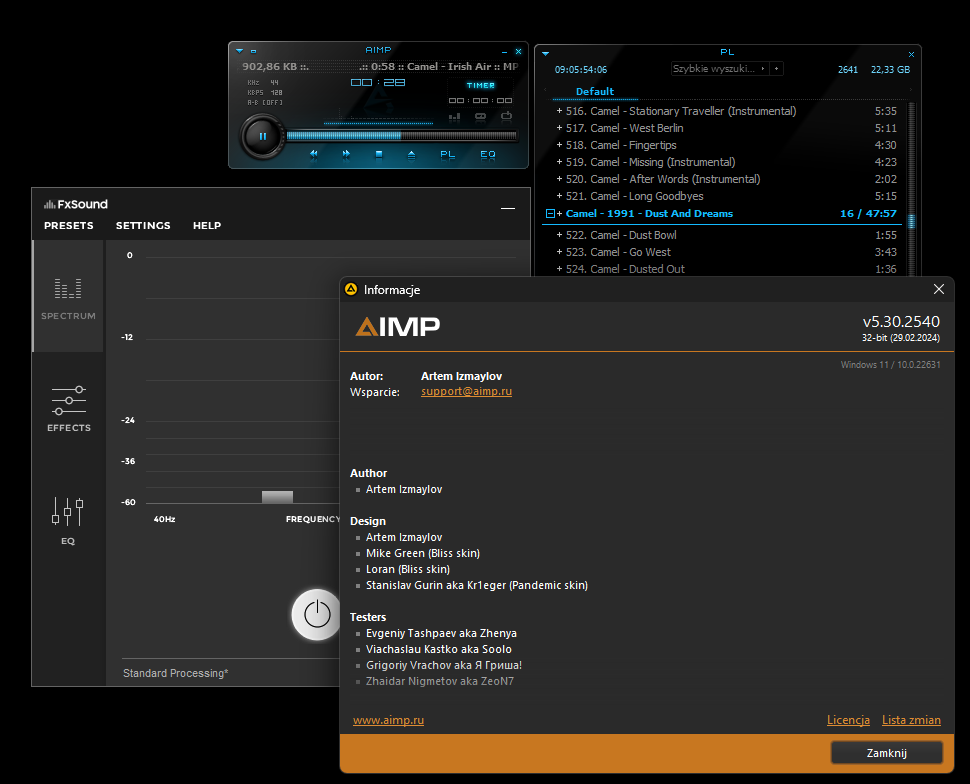Click the visualization bars icon in AIMP
This screenshot has height=784, width=970.
[x=455, y=116]
